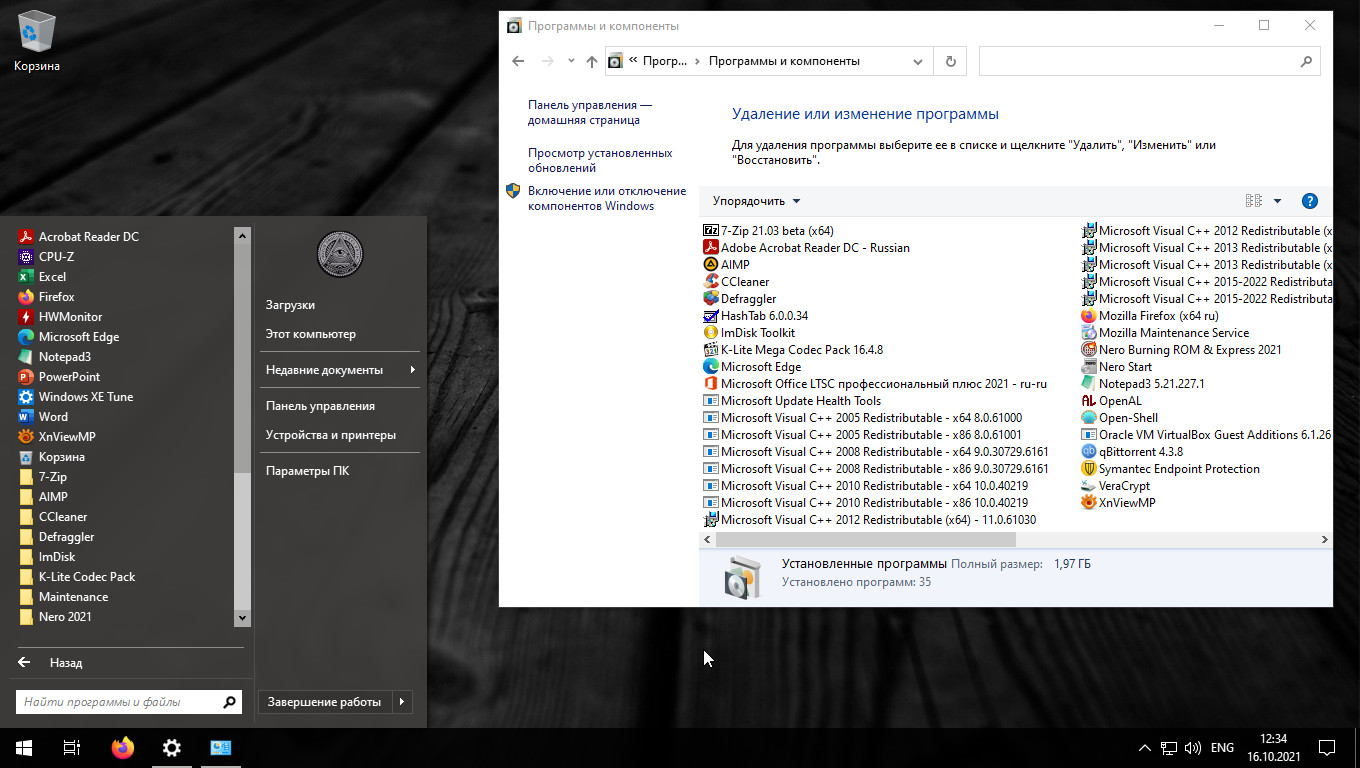The width and height of the screenshot is (1360, 768).
Task: Start Excel from the programs list
Action: (42, 277)
